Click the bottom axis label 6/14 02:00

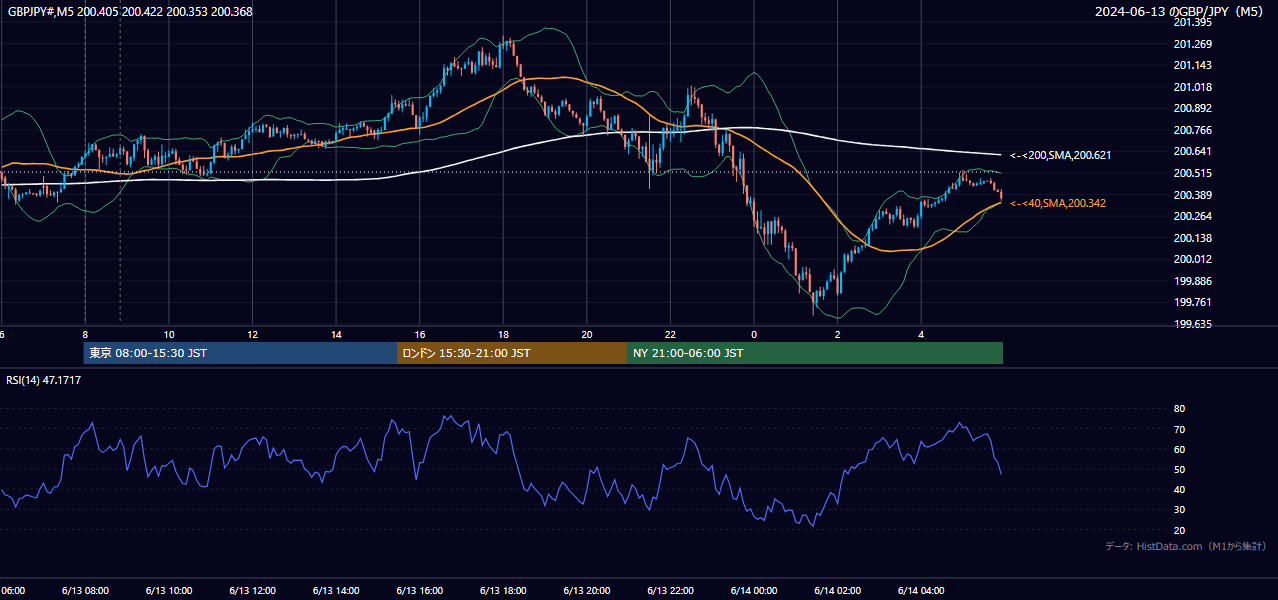point(838,591)
